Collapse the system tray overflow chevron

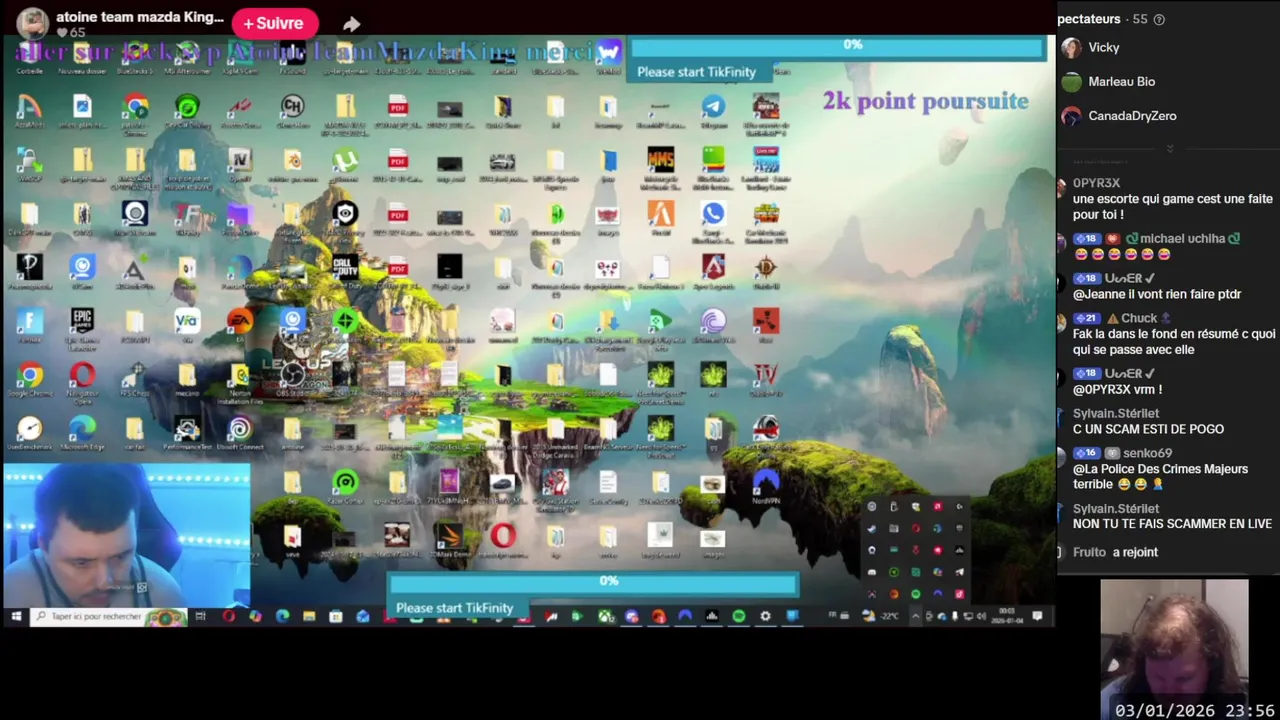(x=914, y=617)
